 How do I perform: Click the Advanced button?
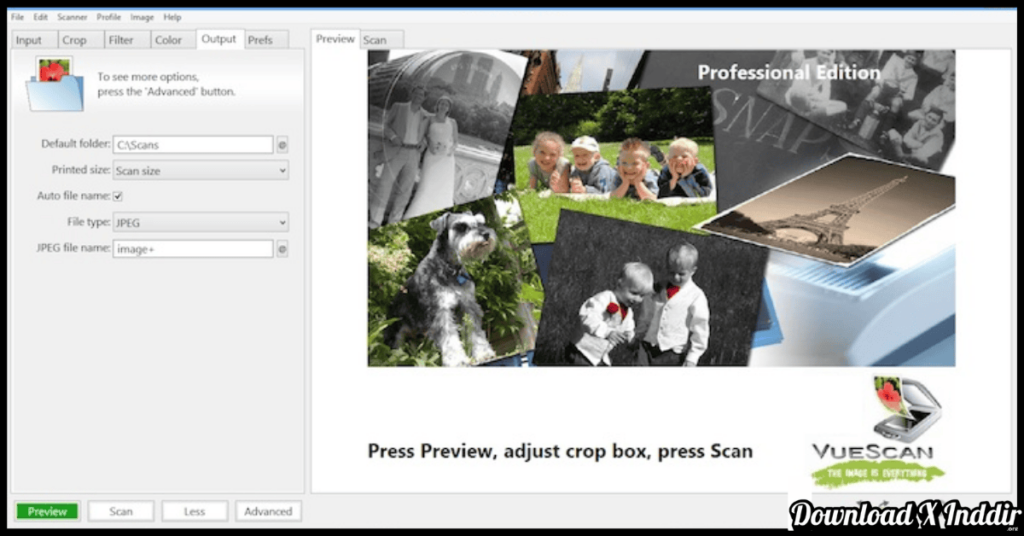point(268,511)
